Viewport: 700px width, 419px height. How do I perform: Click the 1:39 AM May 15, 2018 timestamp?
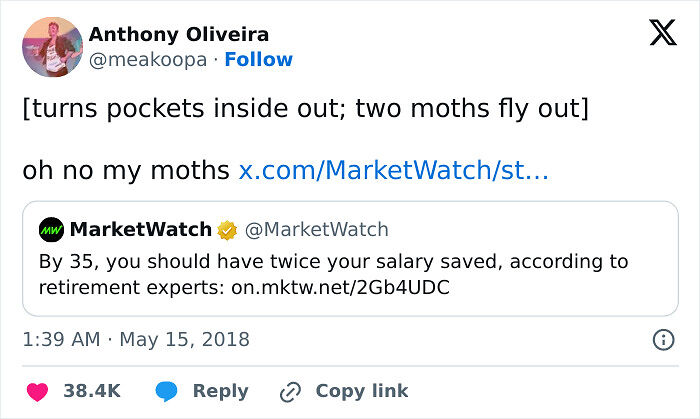(136, 340)
